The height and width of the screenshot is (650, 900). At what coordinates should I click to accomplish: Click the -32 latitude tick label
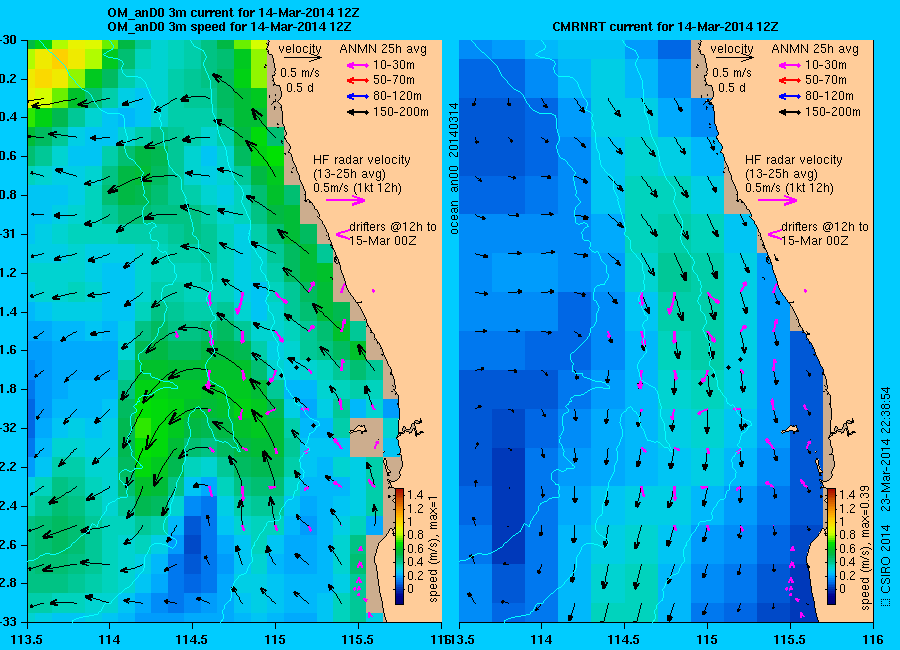[7, 428]
